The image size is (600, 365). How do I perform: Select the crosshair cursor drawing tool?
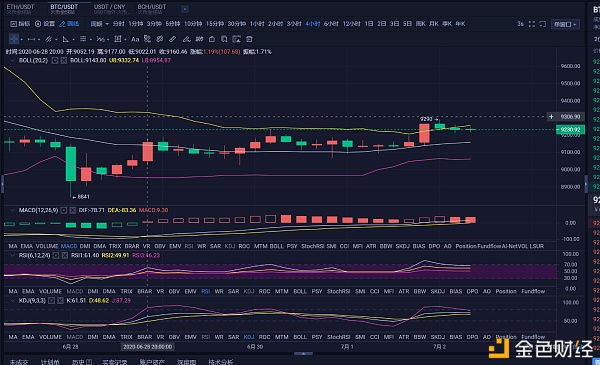click(13, 39)
